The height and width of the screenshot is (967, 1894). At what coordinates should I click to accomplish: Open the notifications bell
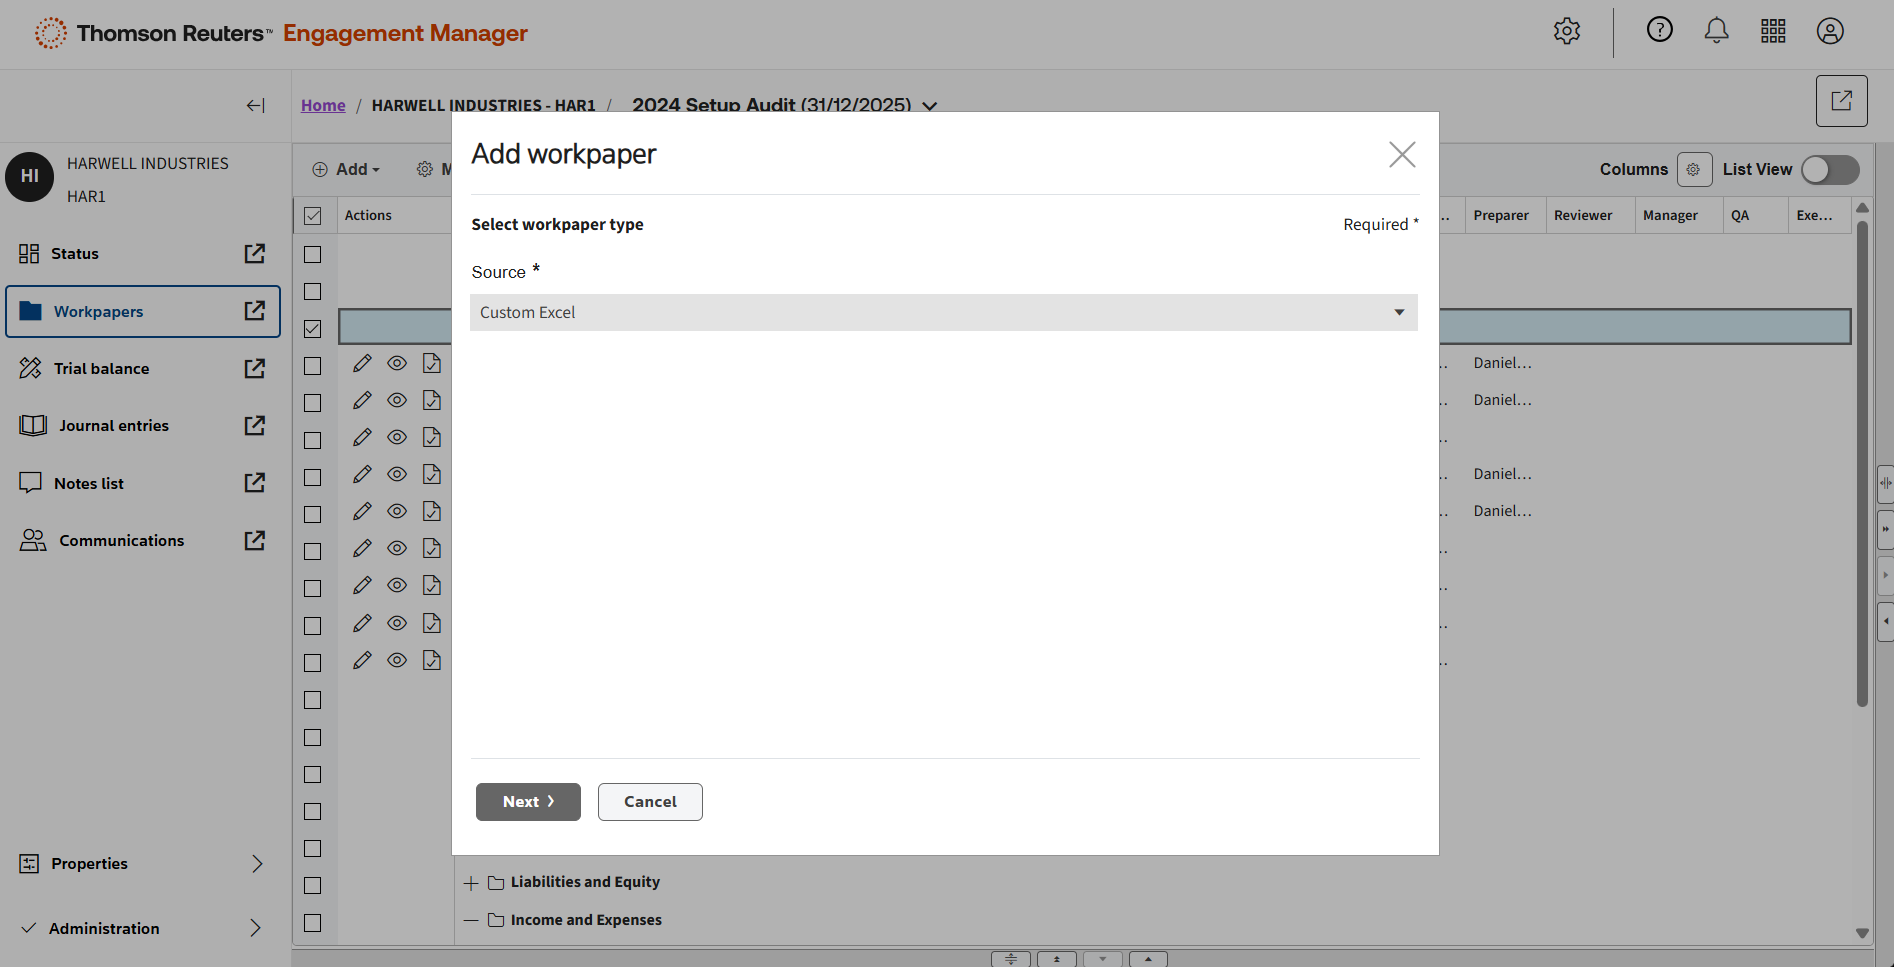tap(1716, 31)
